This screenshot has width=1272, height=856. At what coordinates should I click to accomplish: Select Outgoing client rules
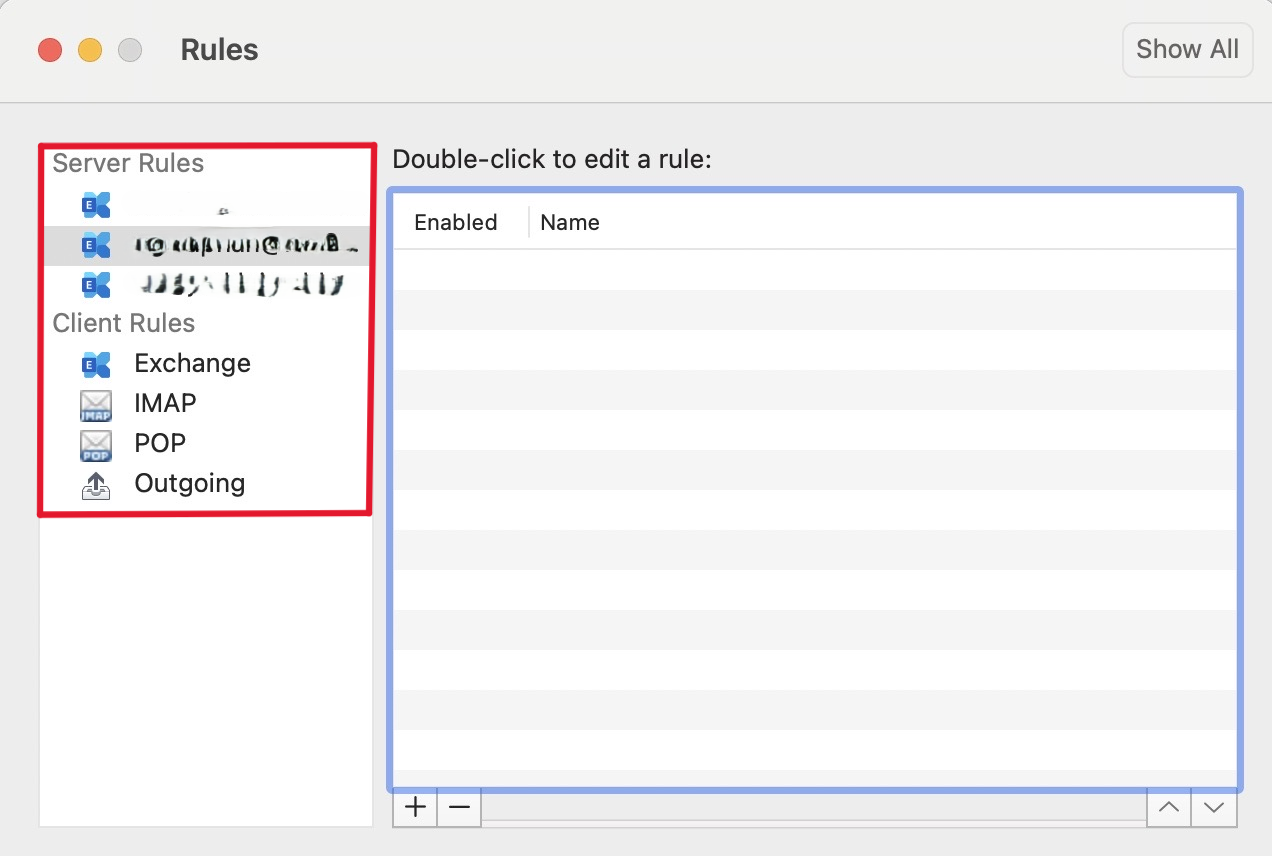point(190,484)
